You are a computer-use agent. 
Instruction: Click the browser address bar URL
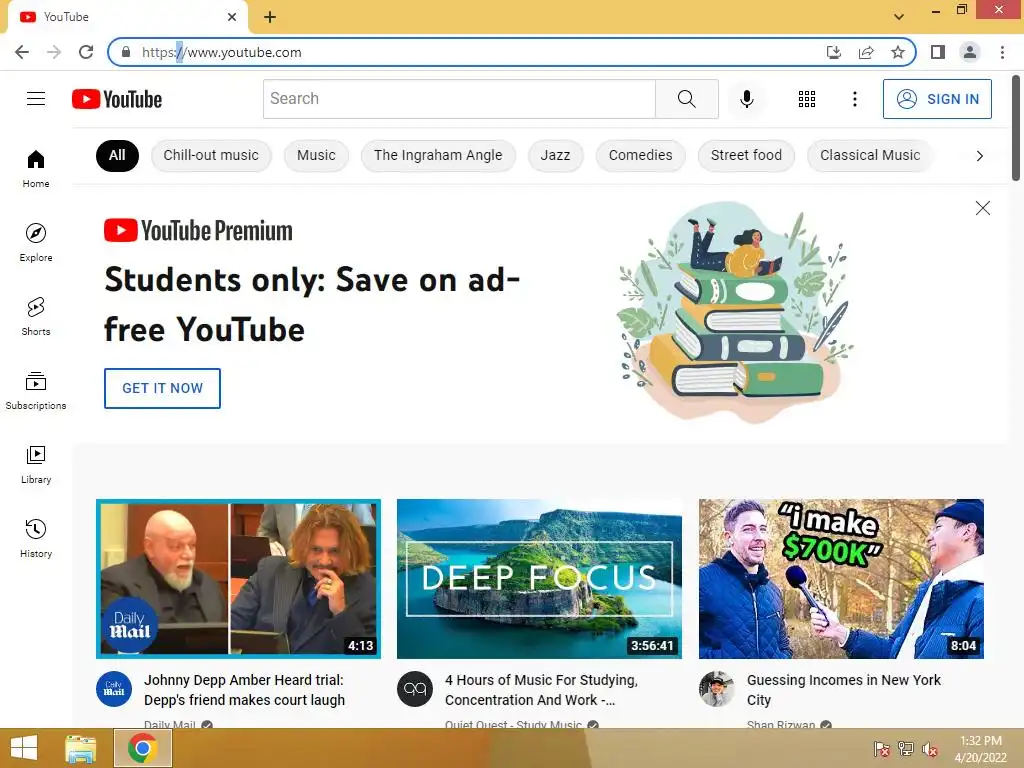pos(221,52)
